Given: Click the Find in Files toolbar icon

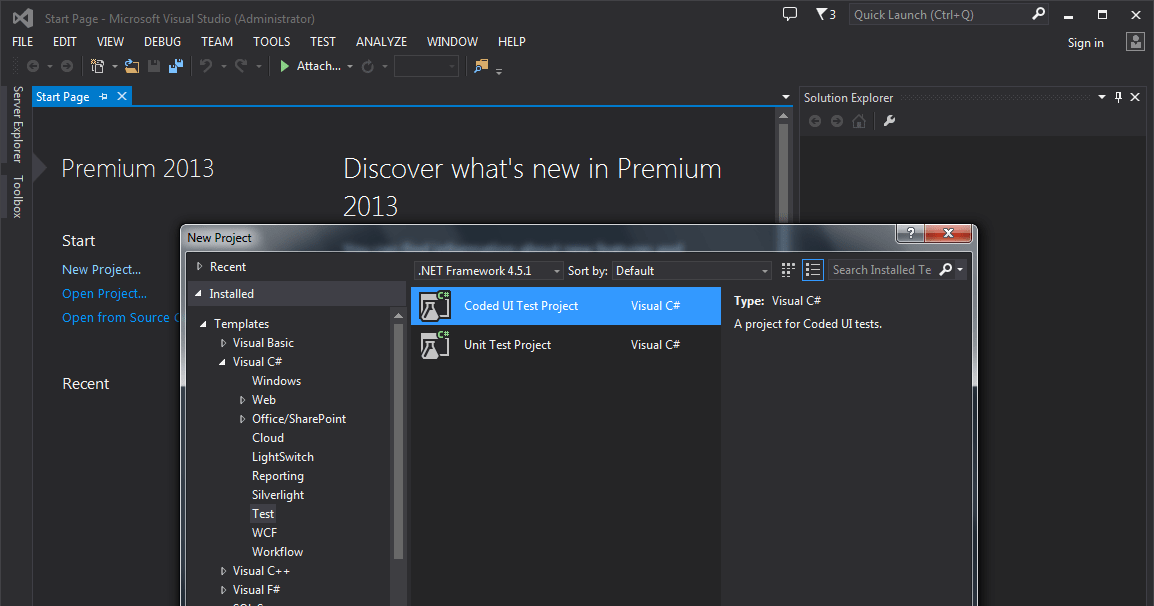Looking at the screenshot, I should pos(481,66).
